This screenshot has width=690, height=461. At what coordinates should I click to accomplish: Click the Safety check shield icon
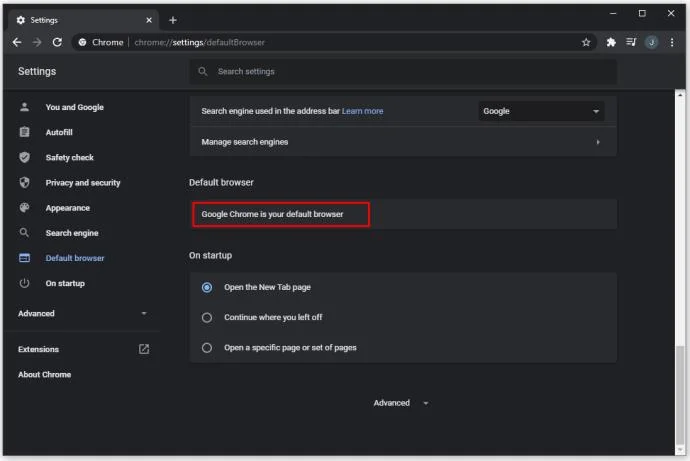[25, 157]
